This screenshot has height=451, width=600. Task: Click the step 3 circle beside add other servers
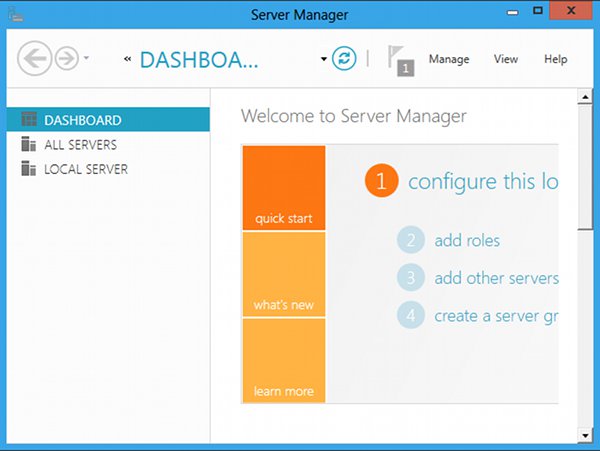[411, 278]
